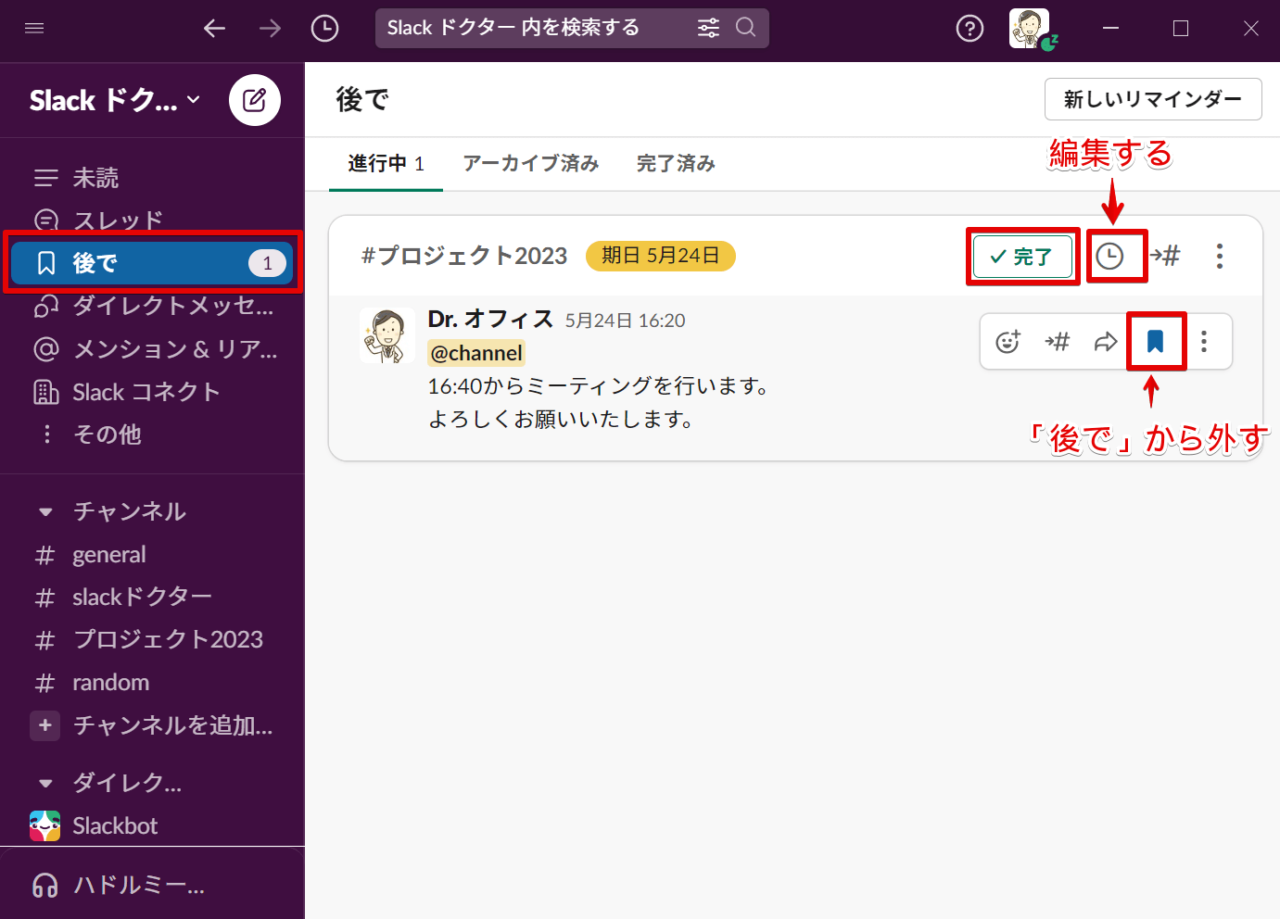The image size is (1280, 919).
Task: Collapse the ダイレクトメッセージ section arrow
Action: [45, 783]
